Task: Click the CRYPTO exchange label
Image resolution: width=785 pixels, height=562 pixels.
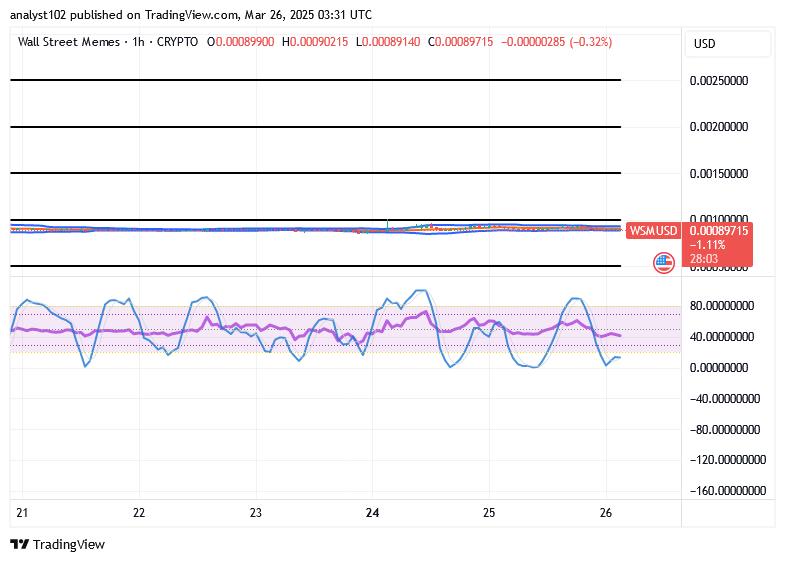Action: [177, 42]
